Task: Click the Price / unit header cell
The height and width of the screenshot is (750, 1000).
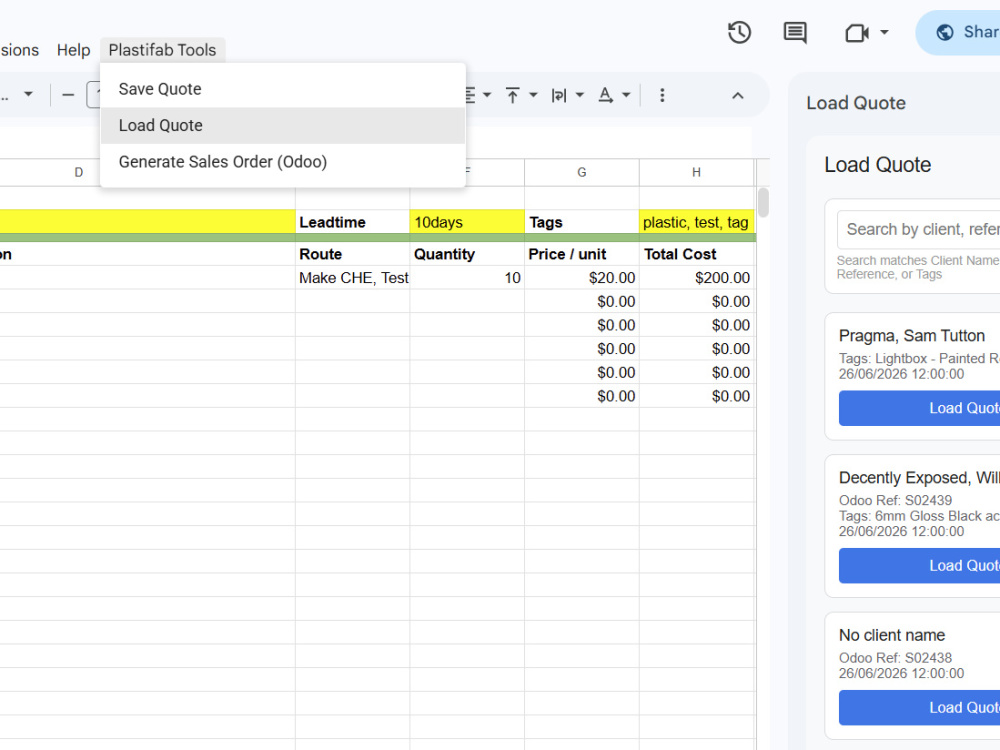Action: click(582, 254)
